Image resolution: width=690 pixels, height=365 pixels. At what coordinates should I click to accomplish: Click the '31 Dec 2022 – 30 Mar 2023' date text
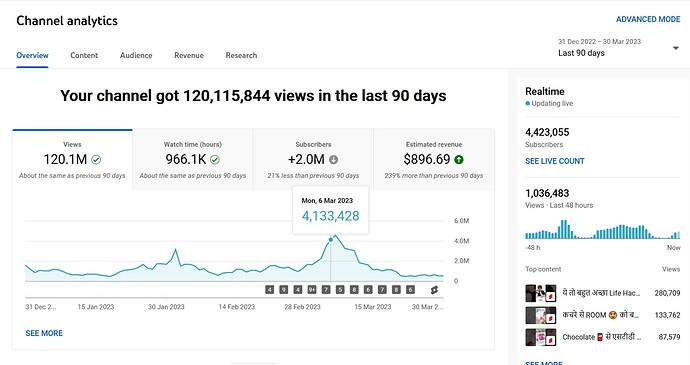[x=599, y=41]
